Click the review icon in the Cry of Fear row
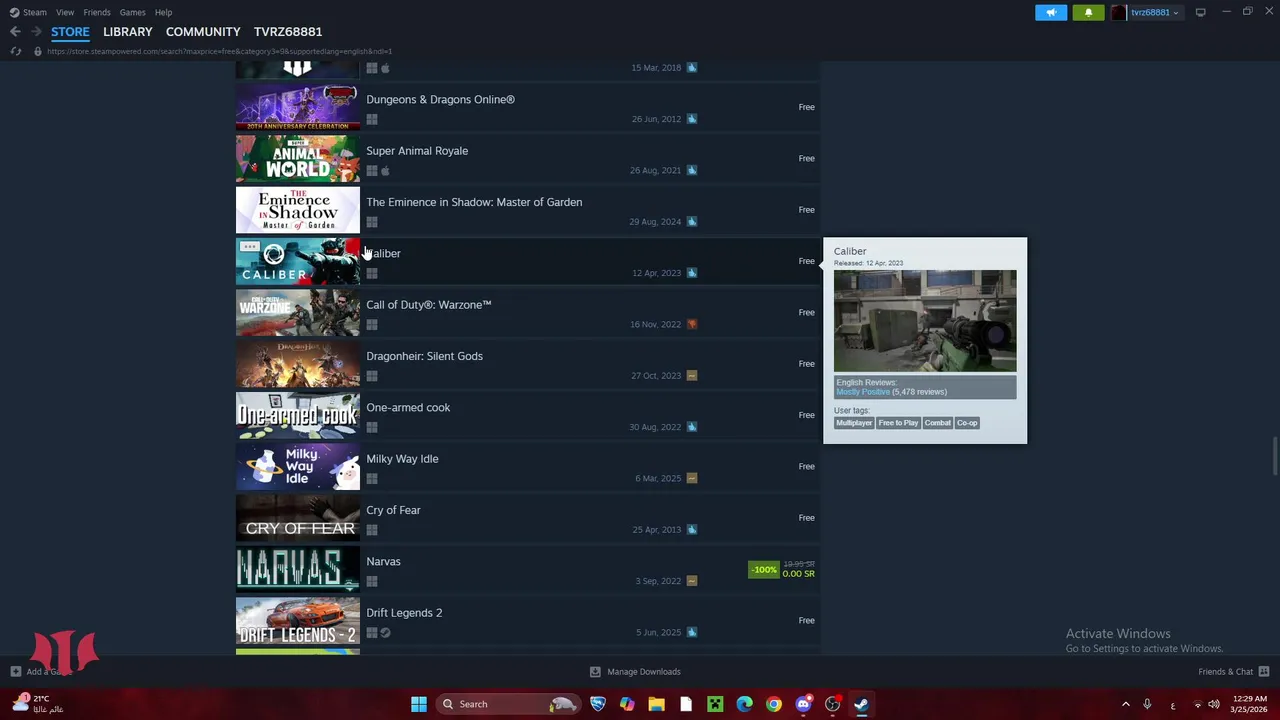This screenshot has width=1280, height=720. [x=691, y=530]
